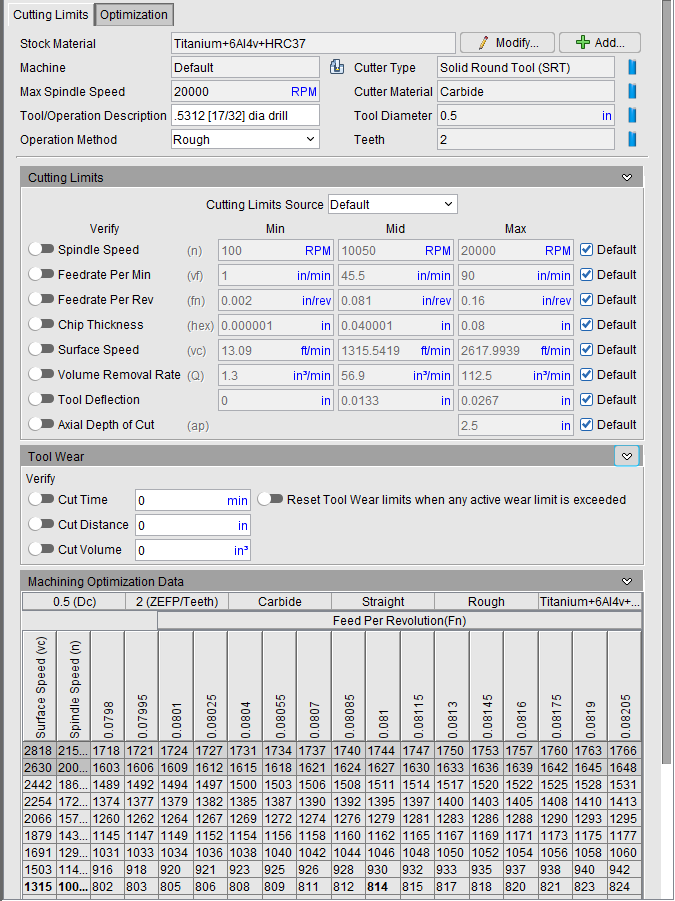This screenshot has width=675, height=901.
Task: Open the Cutting Limits Source dropdown
Action: pos(392,205)
